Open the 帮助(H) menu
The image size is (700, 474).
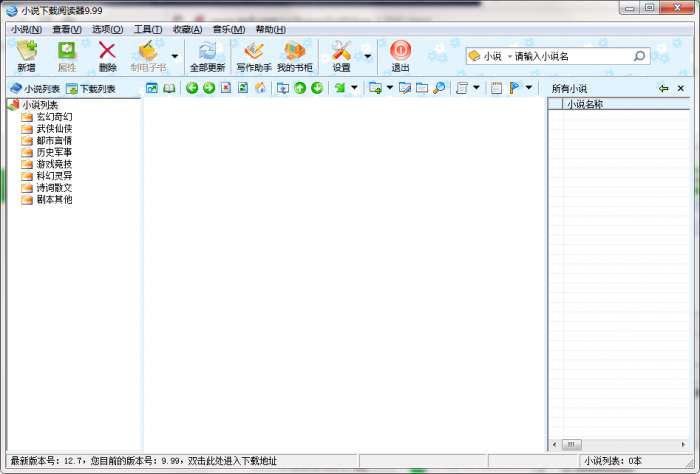[271, 29]
